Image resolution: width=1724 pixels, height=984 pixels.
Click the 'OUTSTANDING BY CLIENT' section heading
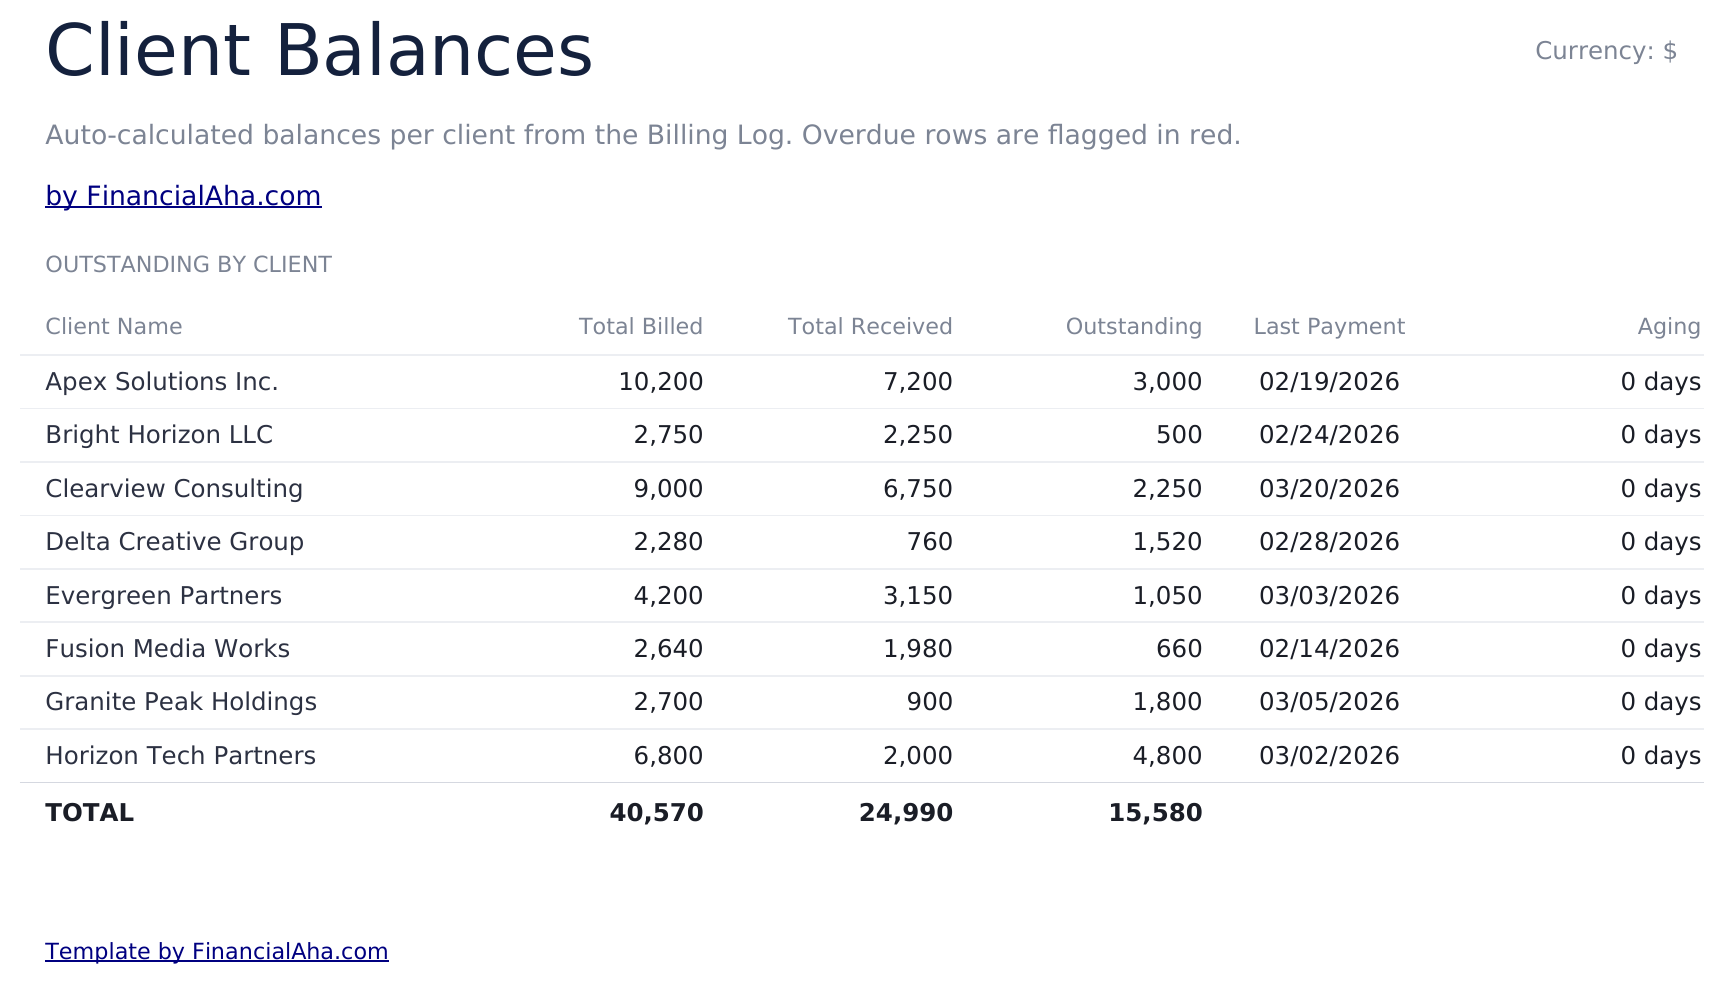(x=189, y=265)
